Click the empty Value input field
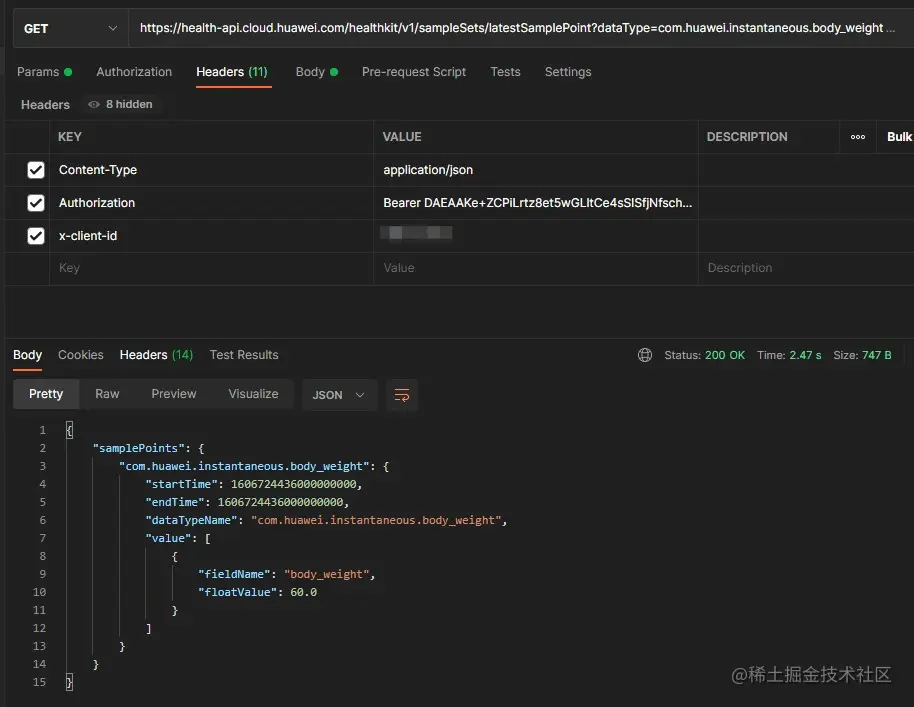Image resolution: width=914 pixels, height=707 pixels. pos(535,268)
